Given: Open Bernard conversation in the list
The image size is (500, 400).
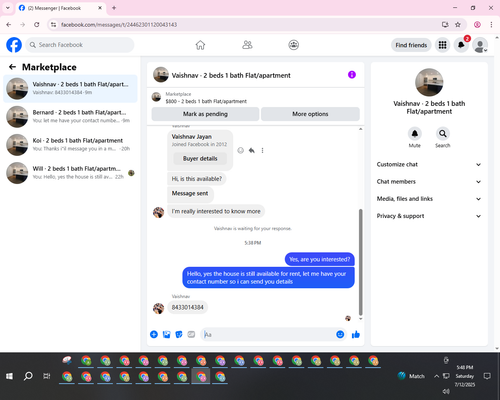Looking at the screenshot, I should coord(70,117).
